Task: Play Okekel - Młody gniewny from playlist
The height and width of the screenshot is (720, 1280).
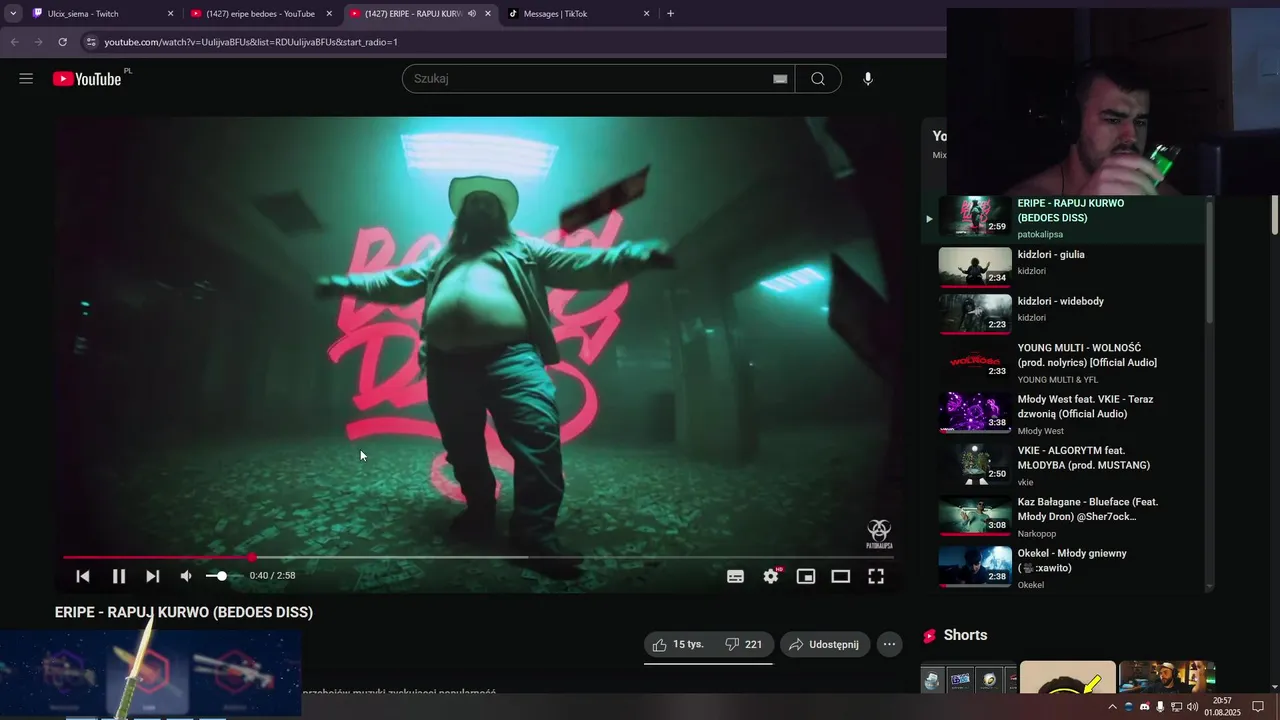Action: tap(1064, 569)
